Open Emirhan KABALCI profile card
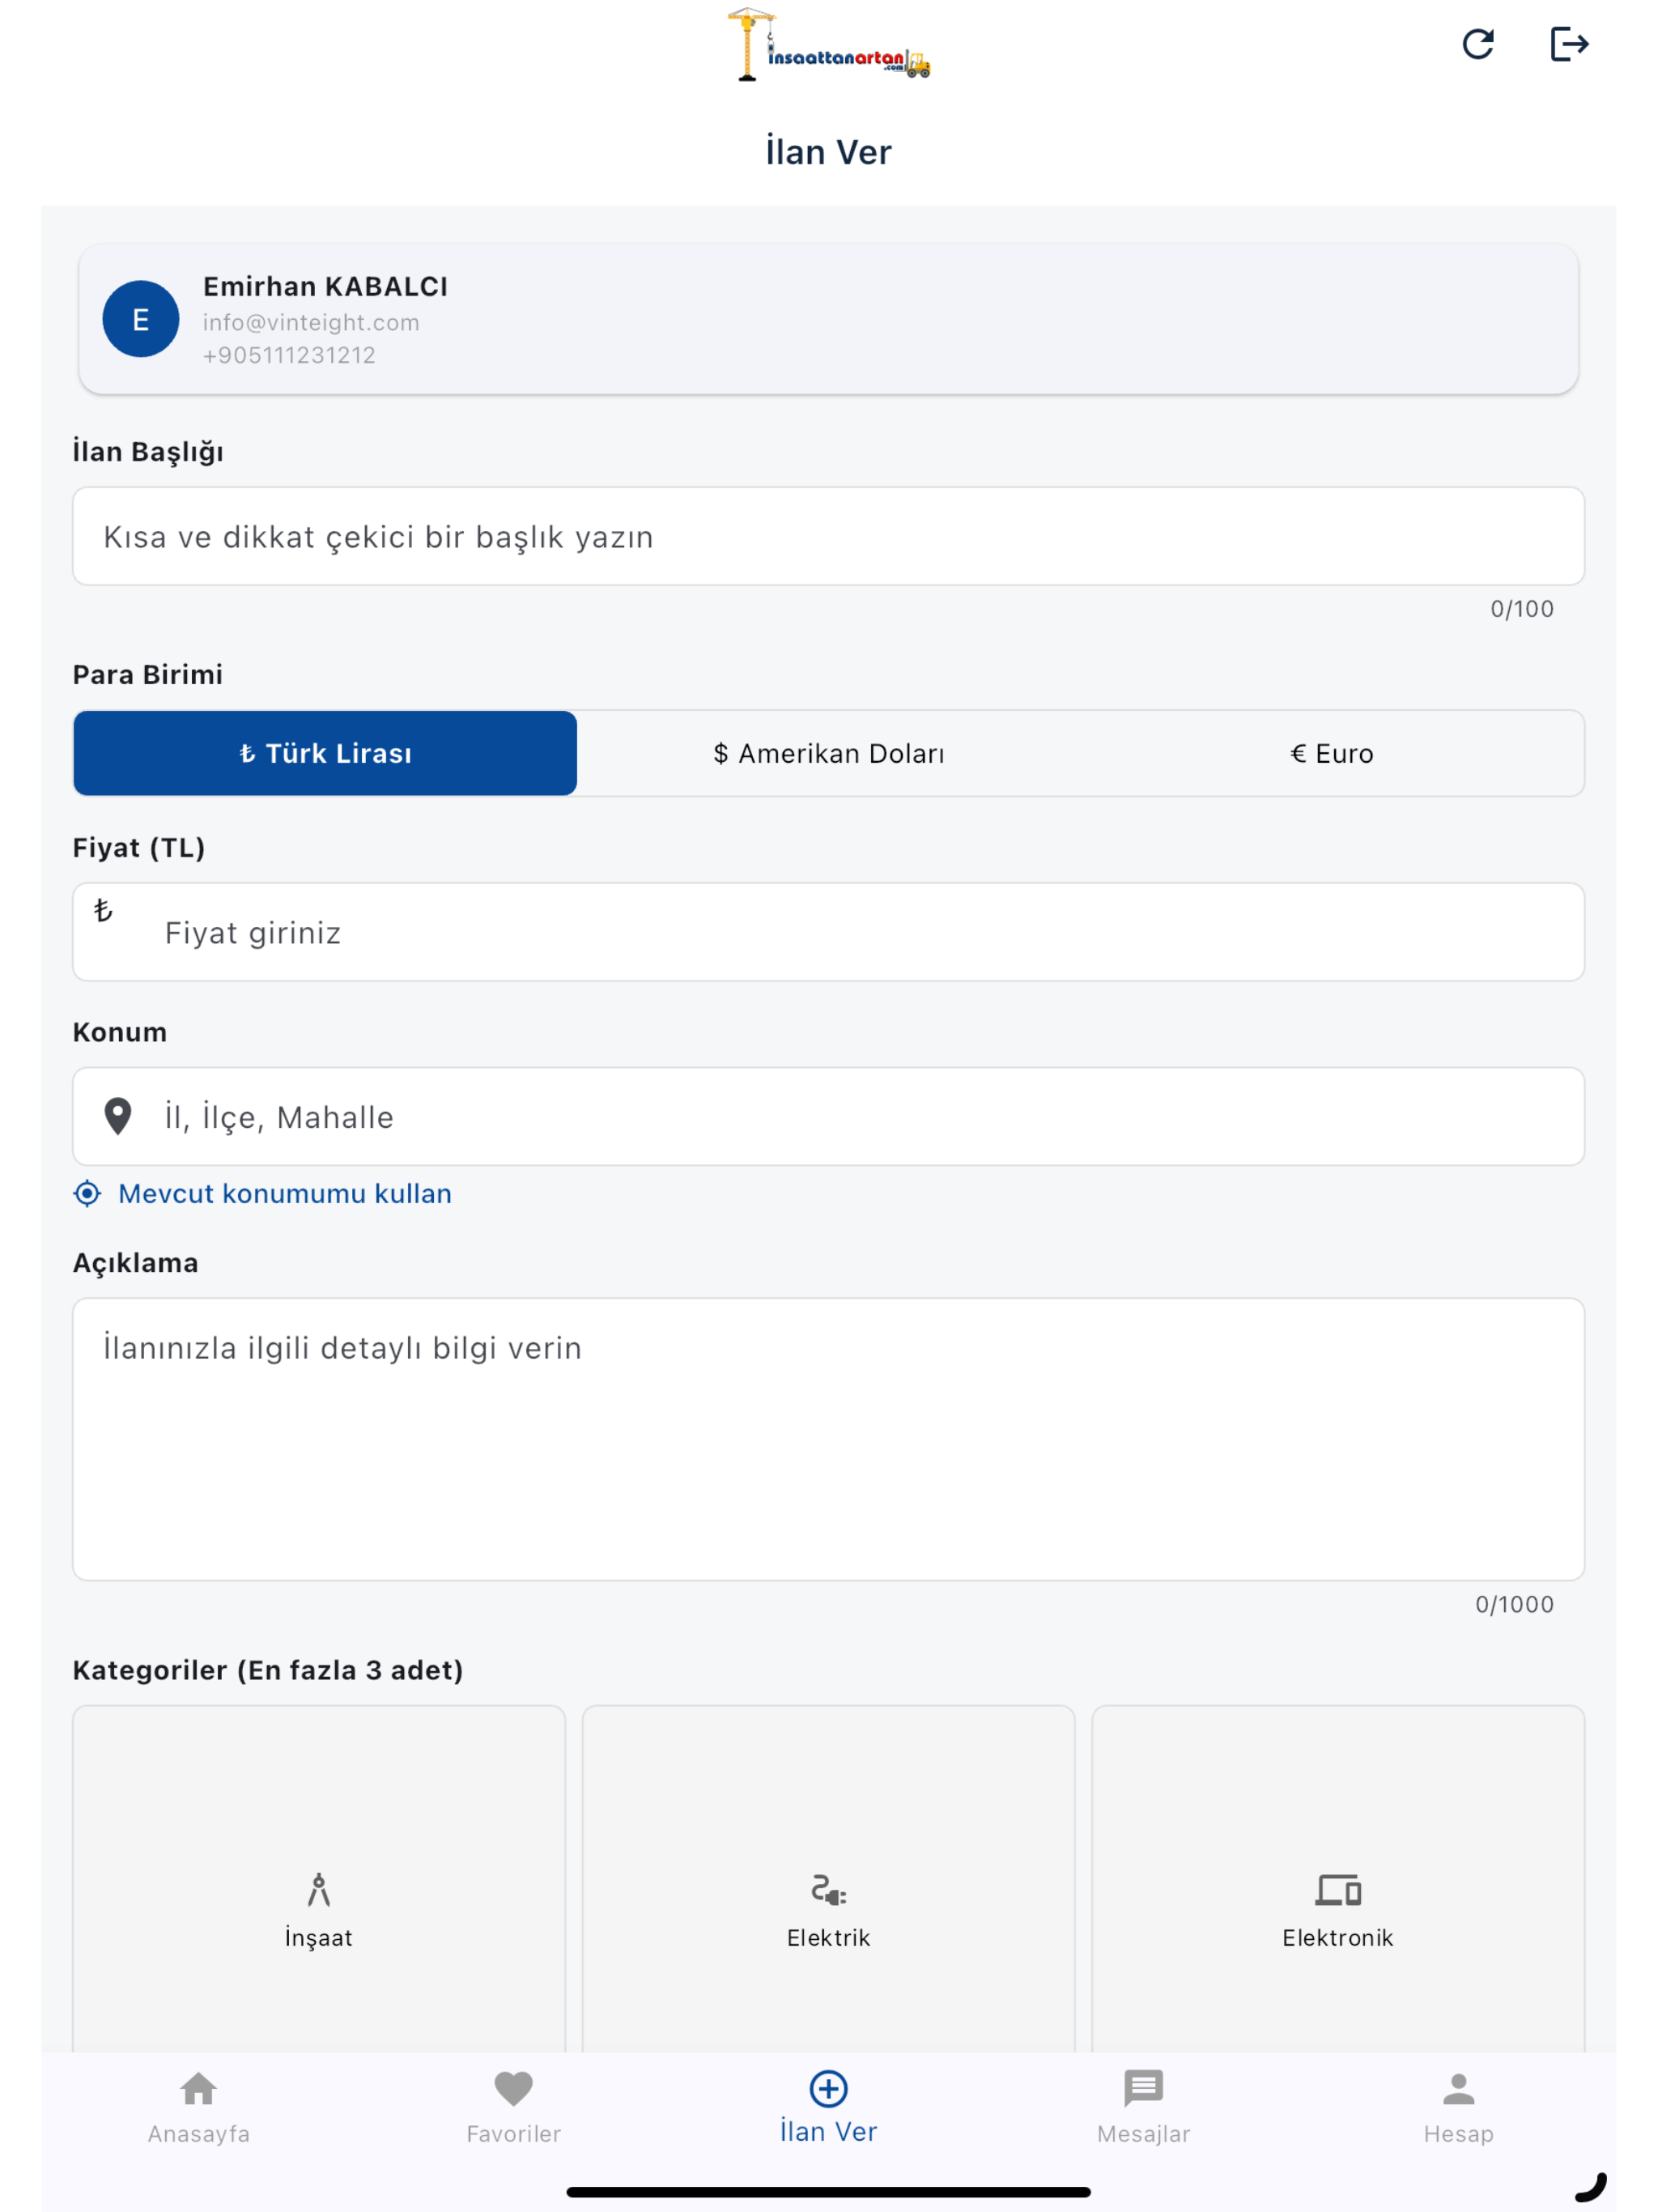This screenshot has height=2212, width=1658. coord(829,319)
